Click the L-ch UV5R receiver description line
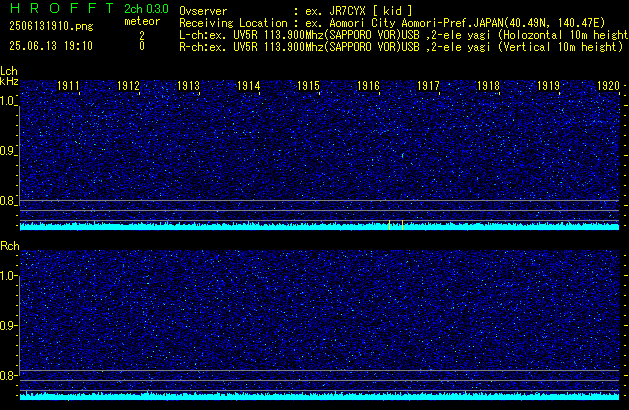Viewport: 629px width, 410px height. [x=404, y=35]
